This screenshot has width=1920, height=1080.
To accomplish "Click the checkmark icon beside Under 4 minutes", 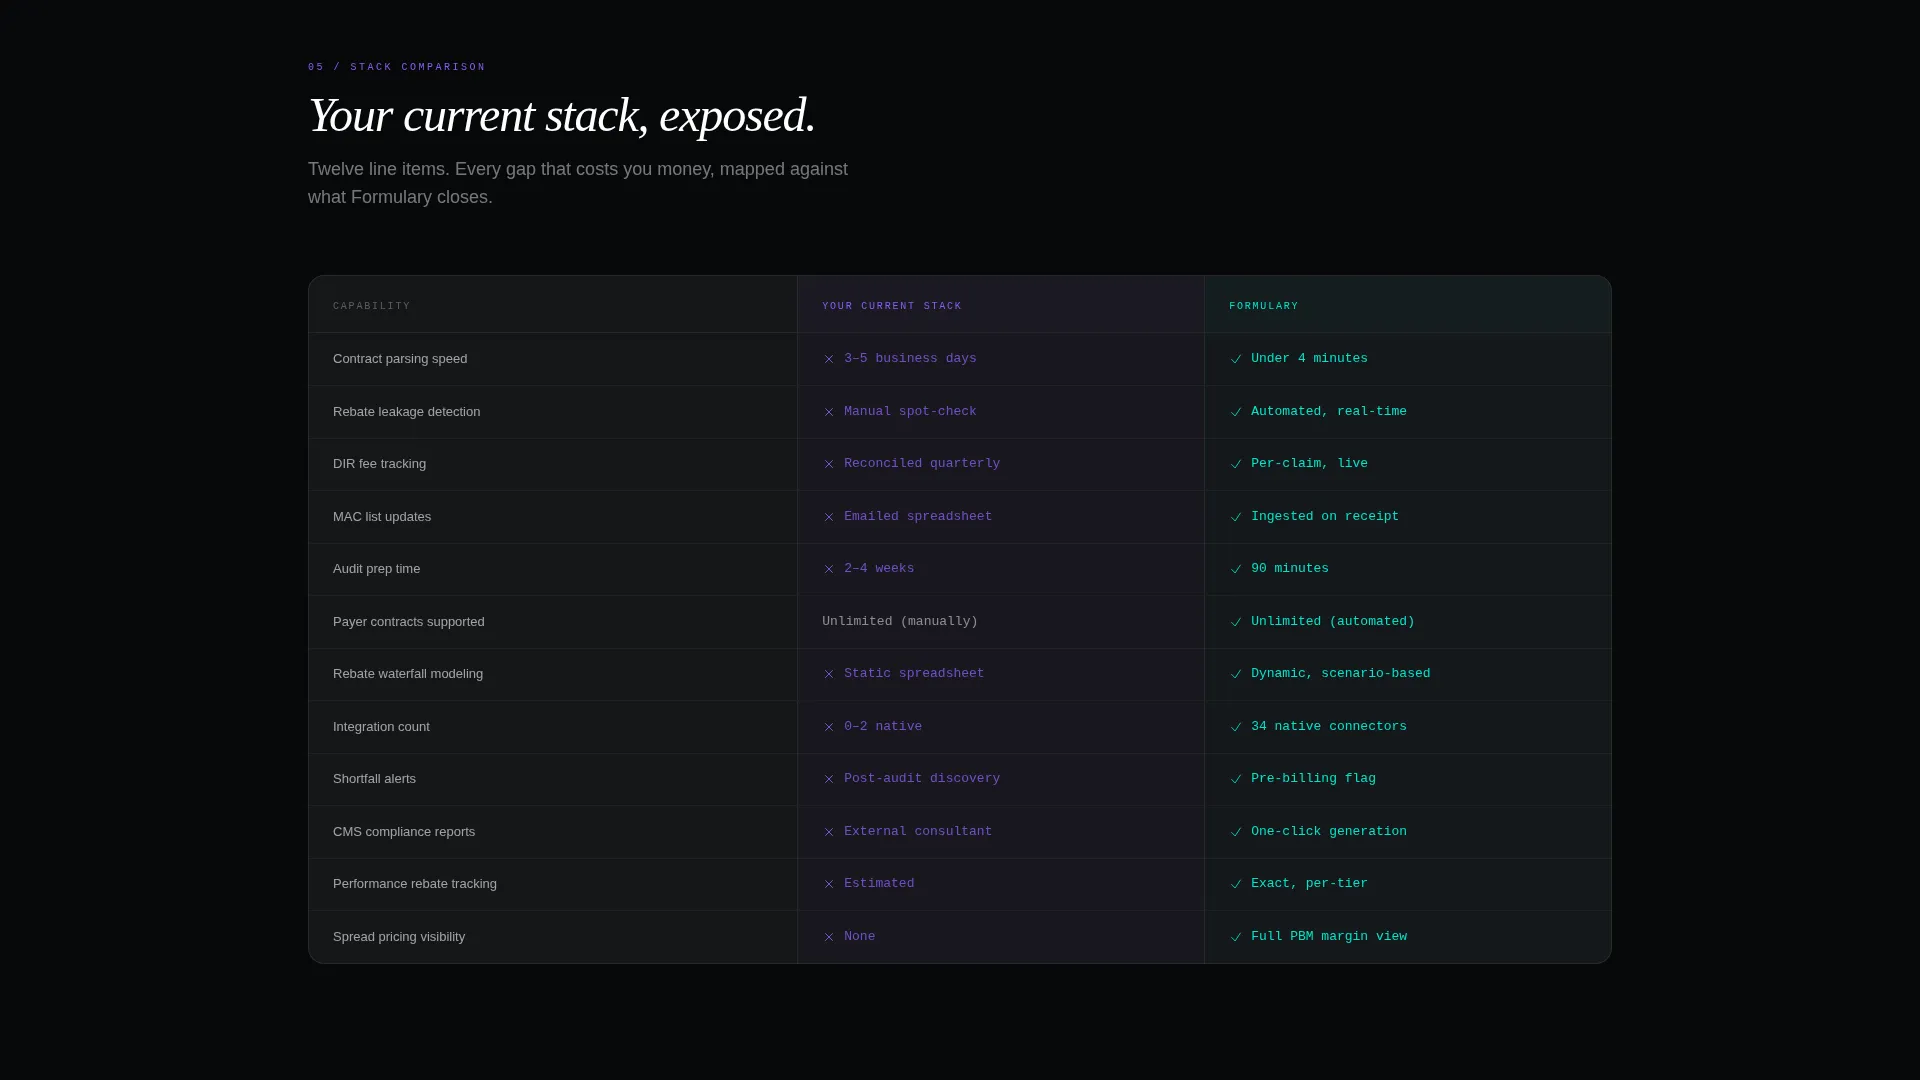I will click(1236, 359).
